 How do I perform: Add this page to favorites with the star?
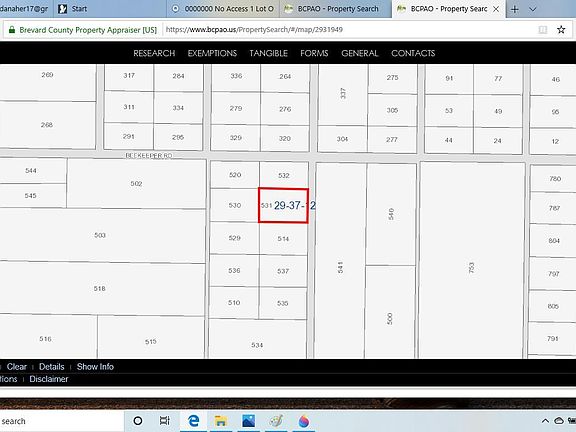click(x=561, y=30)
